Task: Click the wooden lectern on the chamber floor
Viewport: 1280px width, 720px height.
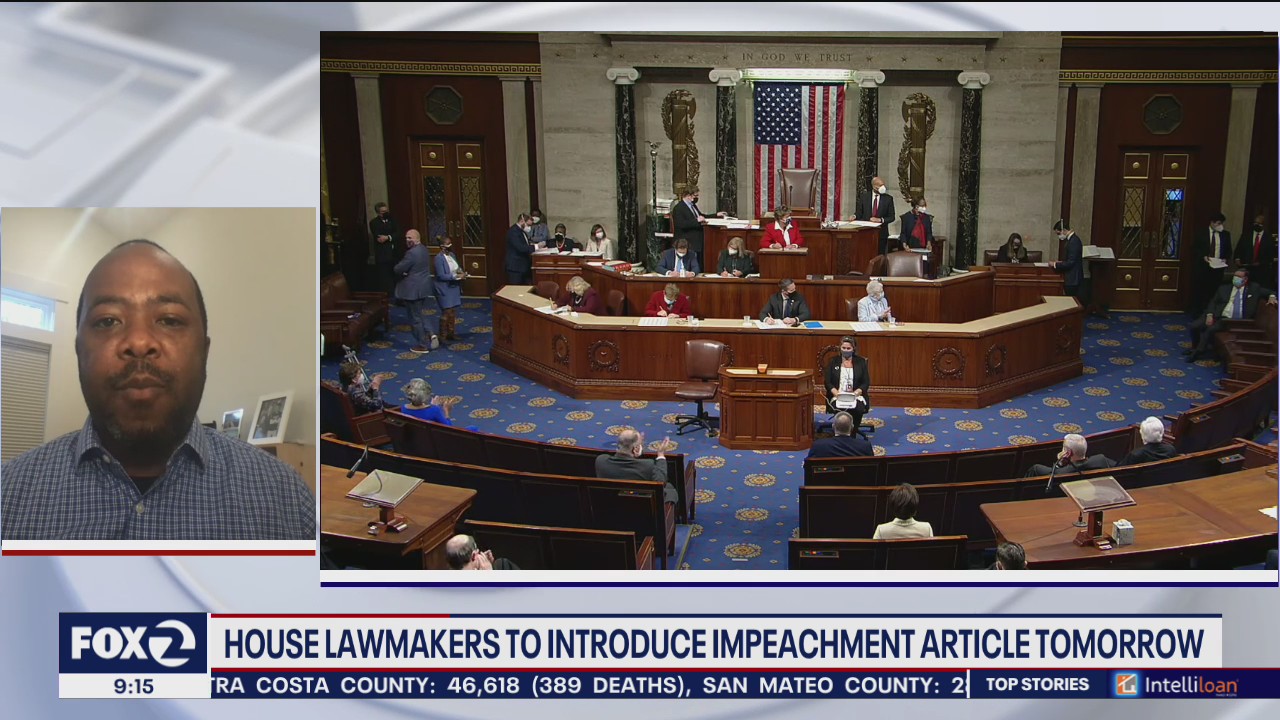Action: [766, 405]
